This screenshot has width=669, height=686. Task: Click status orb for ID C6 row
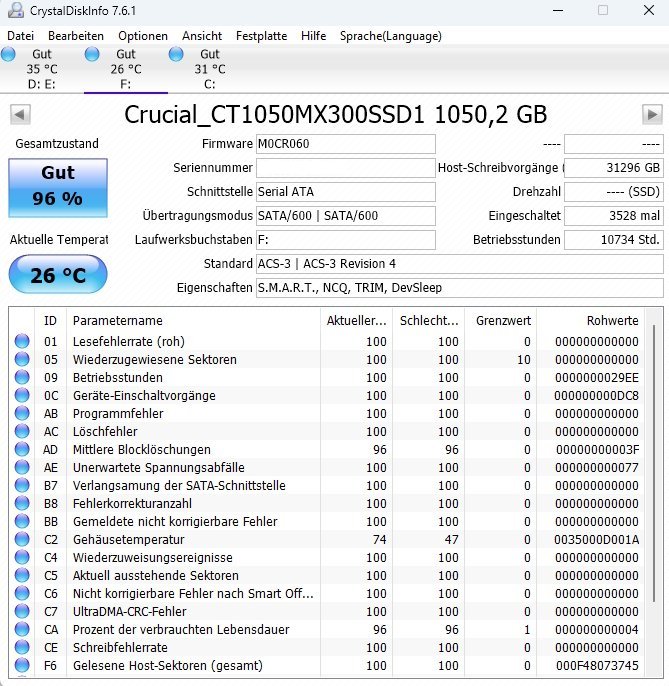point(22,593)
